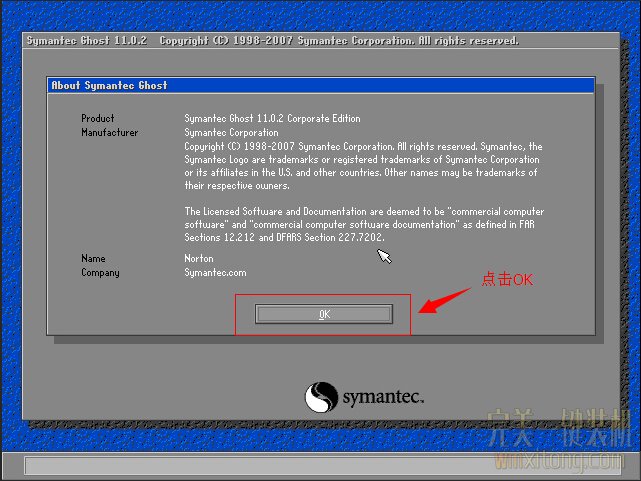The height and width of the screenshot is (481, 641).
Task: Click "Symantec Ghost 11.0.2" in the top title bar
Action: click(x=87, y=41)
